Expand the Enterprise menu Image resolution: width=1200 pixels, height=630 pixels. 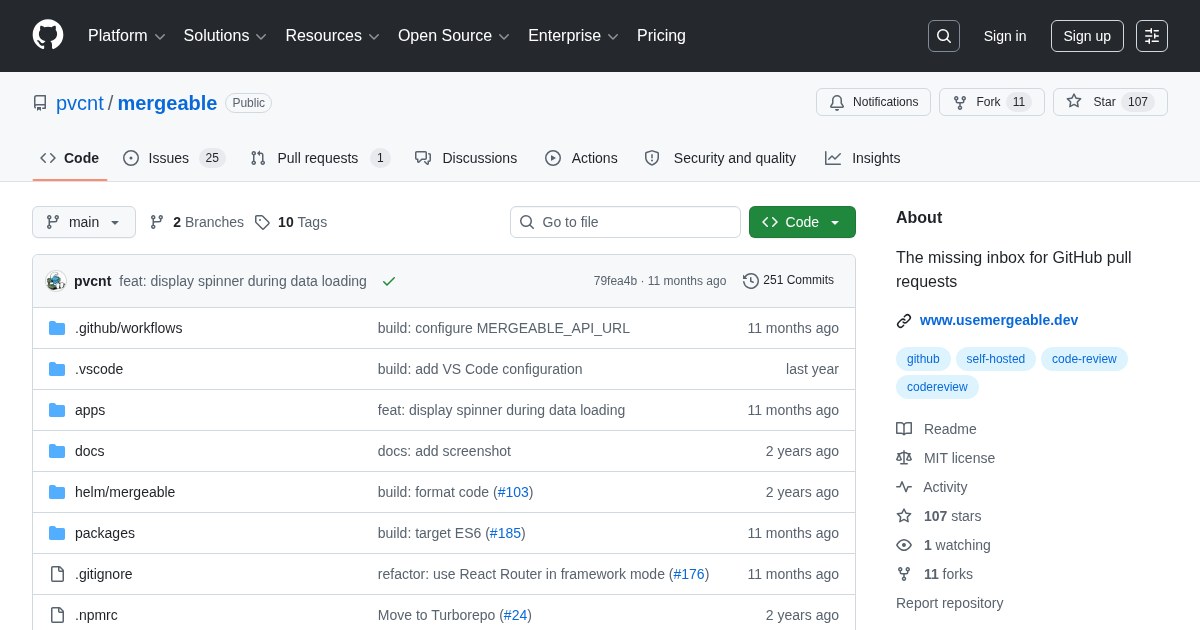574,36
